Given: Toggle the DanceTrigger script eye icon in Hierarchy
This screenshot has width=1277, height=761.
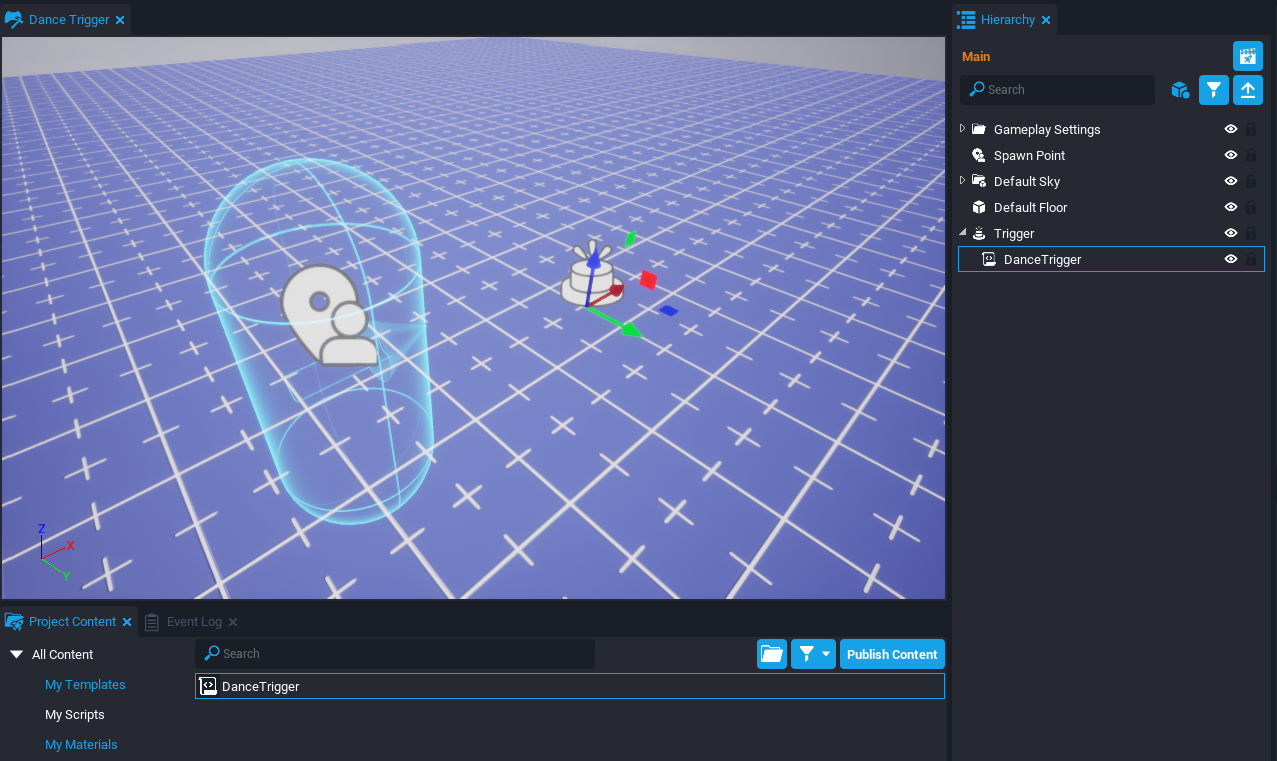Looking at the screenshot, I should tap(1231, 260).
